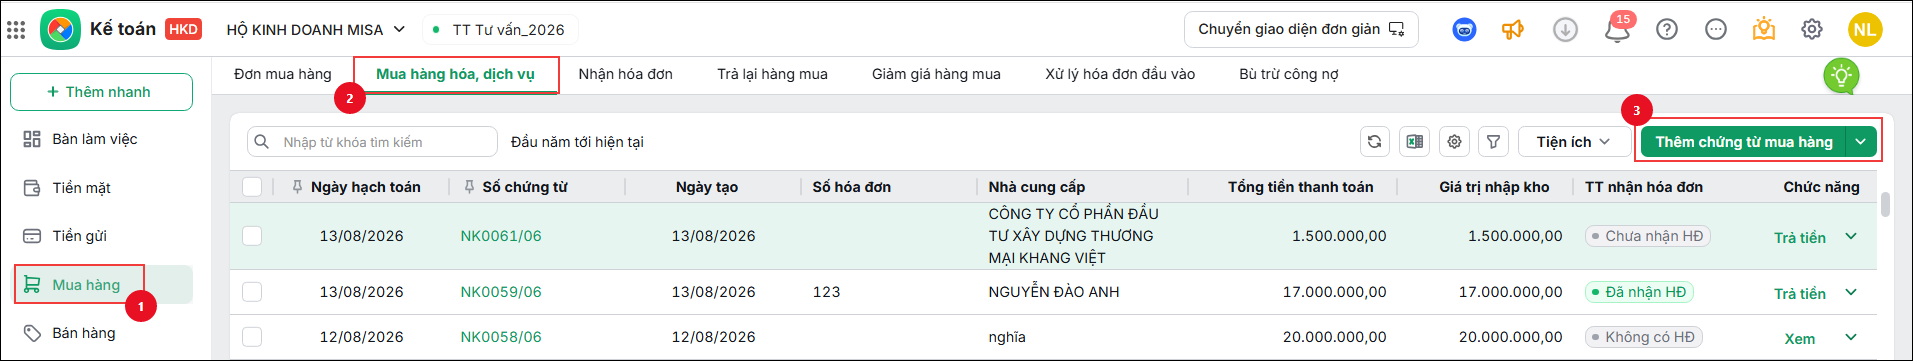Click pin icon beside Số chứng từ
The width and height of the screenshot is (1913, 361).
coord(469,187)
